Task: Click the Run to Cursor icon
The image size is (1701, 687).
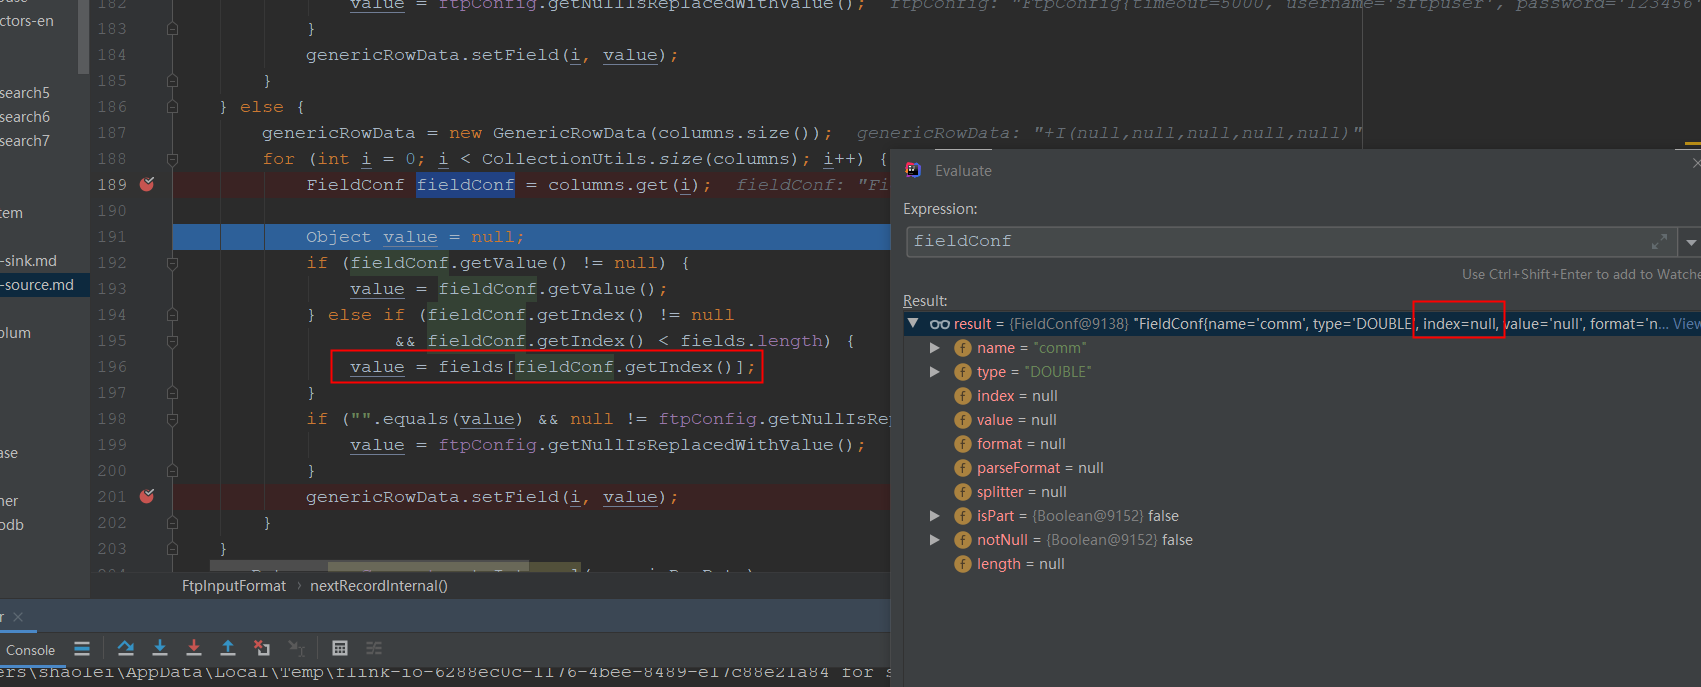Action: 296,648
